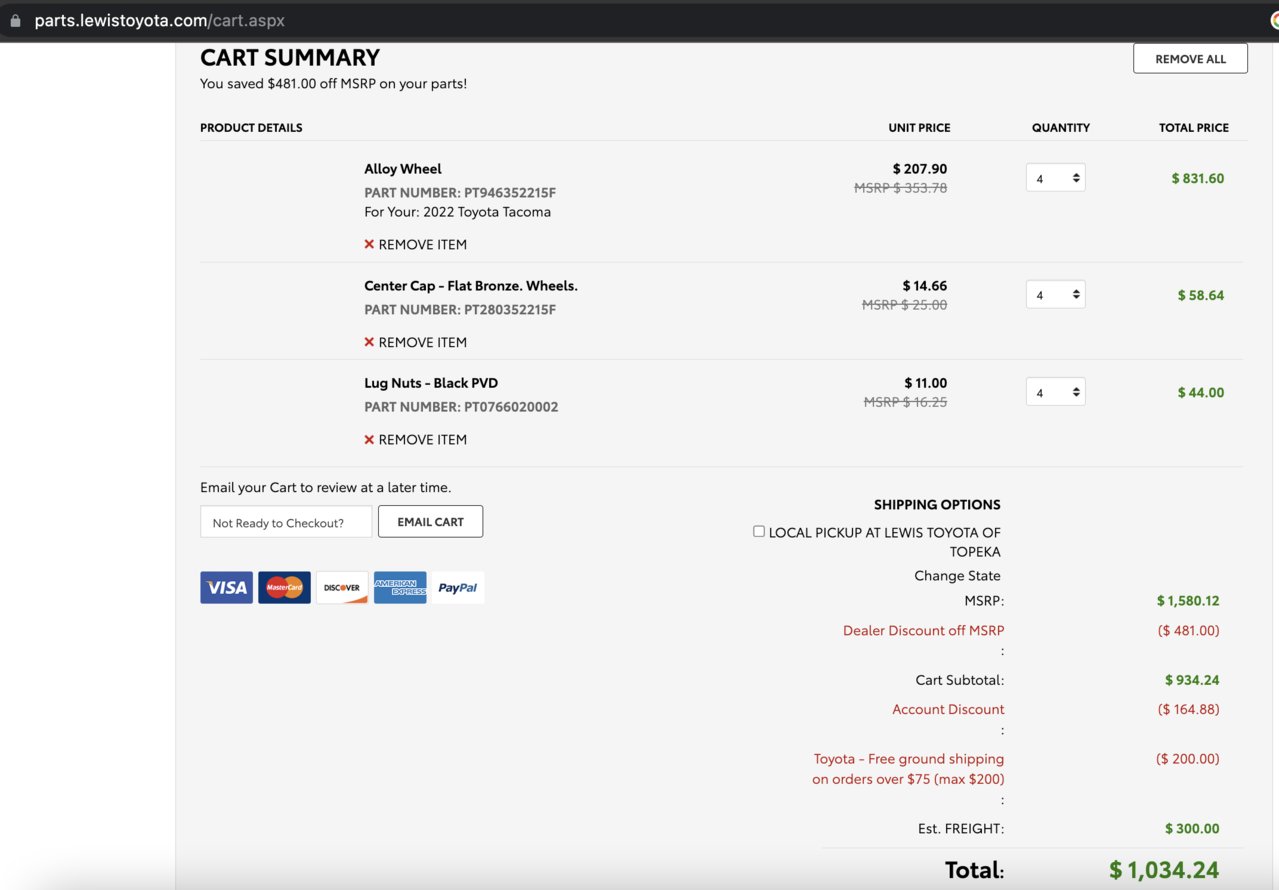Click the American Express card icon
The image size is (1279, 890).
[400, 588]
